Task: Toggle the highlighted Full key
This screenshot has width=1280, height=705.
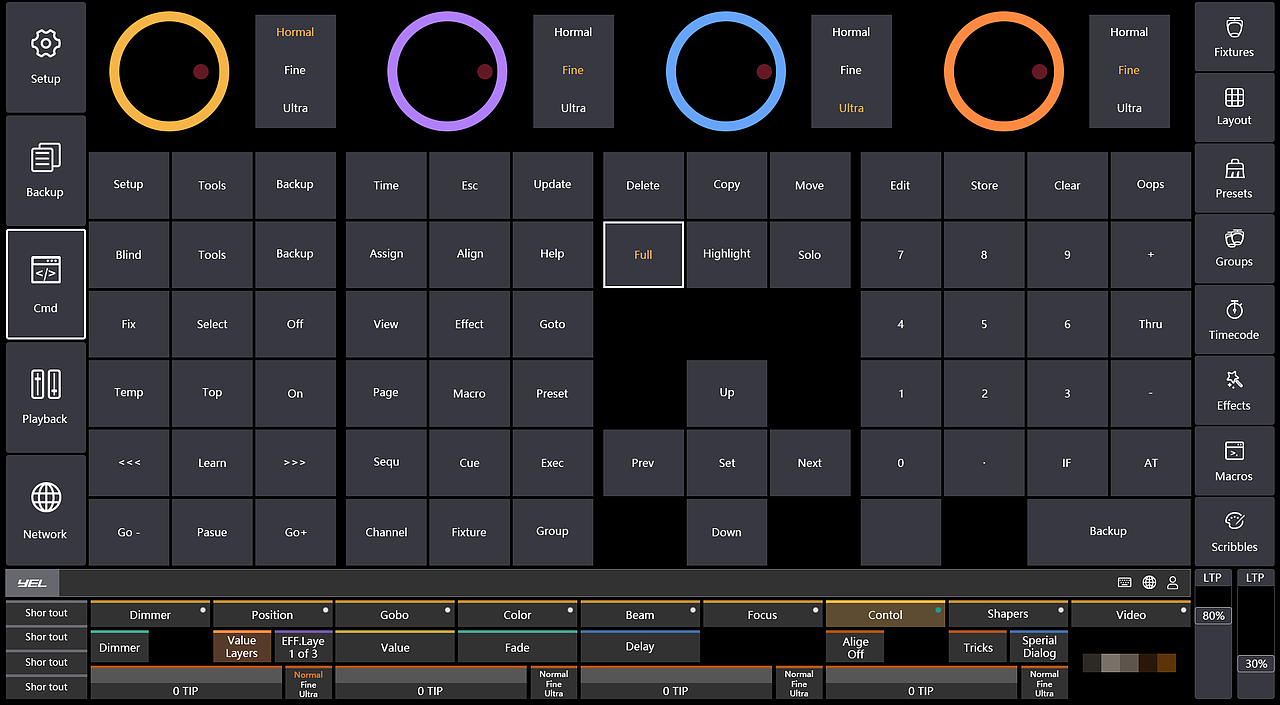Action: coord(643,255)
